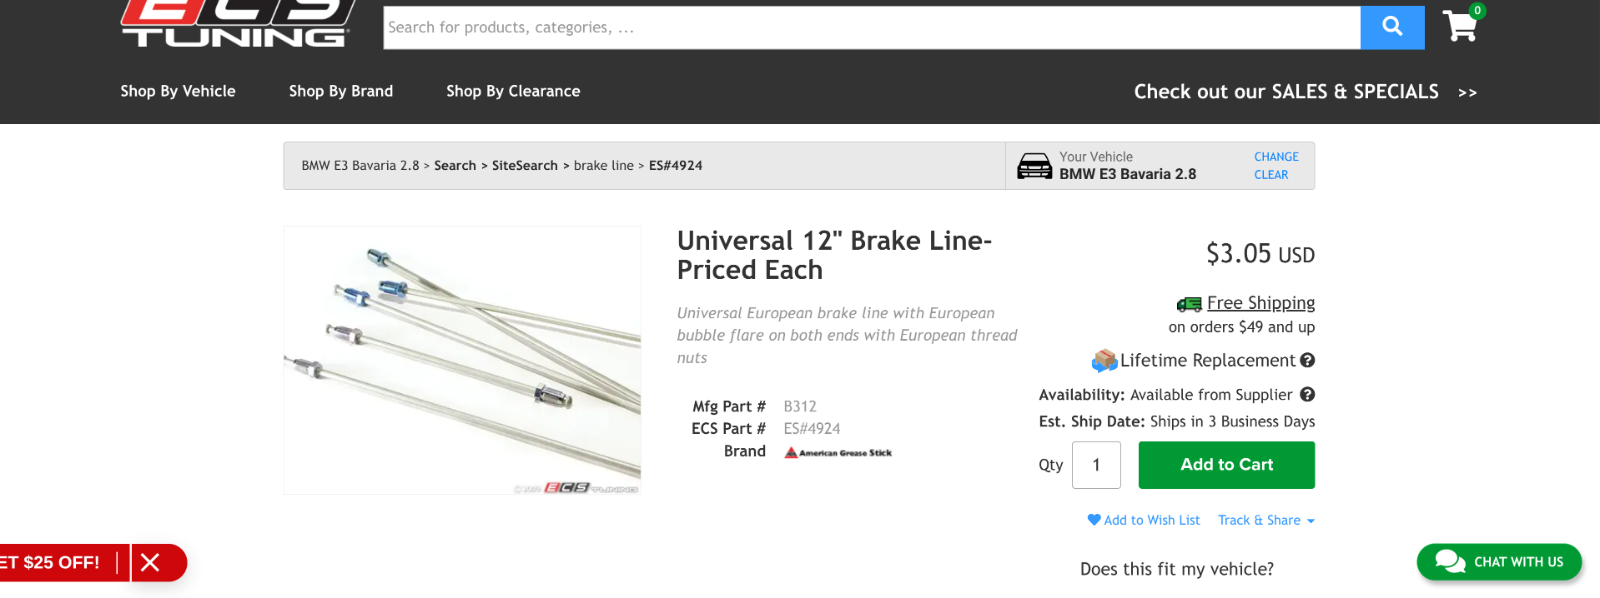Close the $25 off promo banner

[x=150, y=562]
